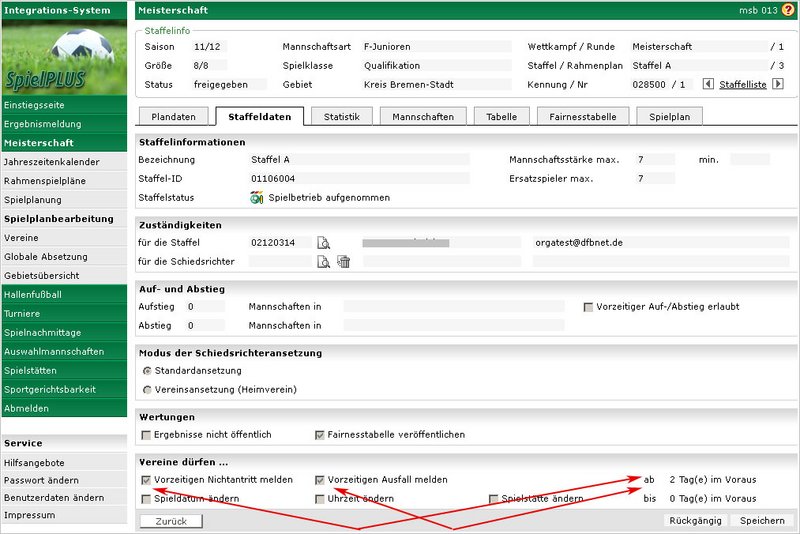This screenshot has width=800, height=534.
Task: Click search icon for 'für die Staffel'
Action: click(323, 243)
